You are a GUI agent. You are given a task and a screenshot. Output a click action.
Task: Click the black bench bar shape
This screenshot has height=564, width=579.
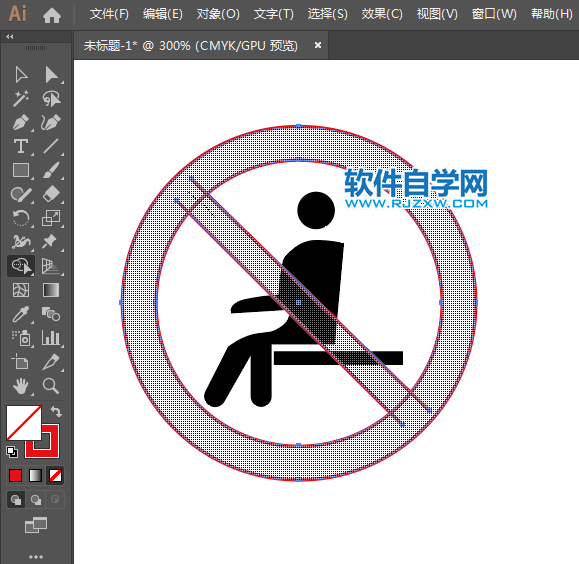coord(338,358)
